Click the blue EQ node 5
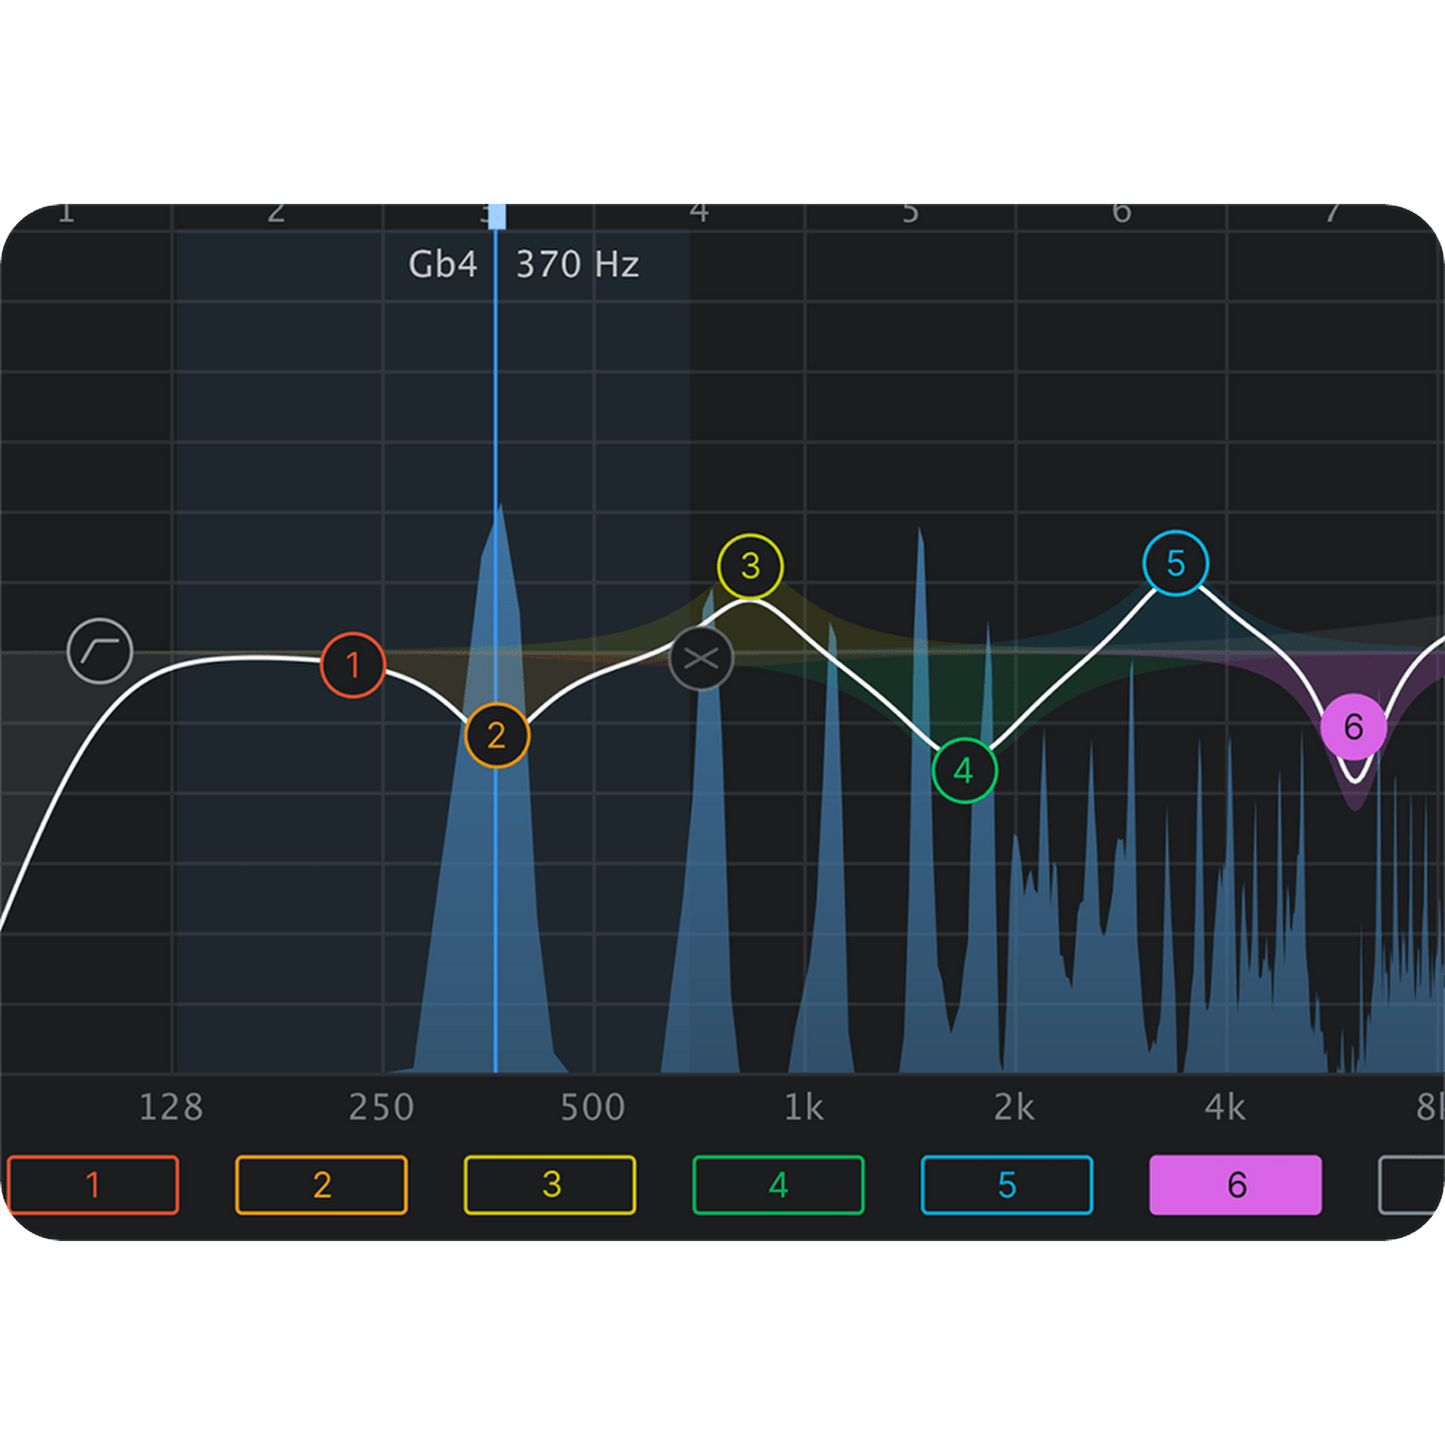Image resolution: width=1445 pixels, height=1445 pixels. click(1176, 563)
